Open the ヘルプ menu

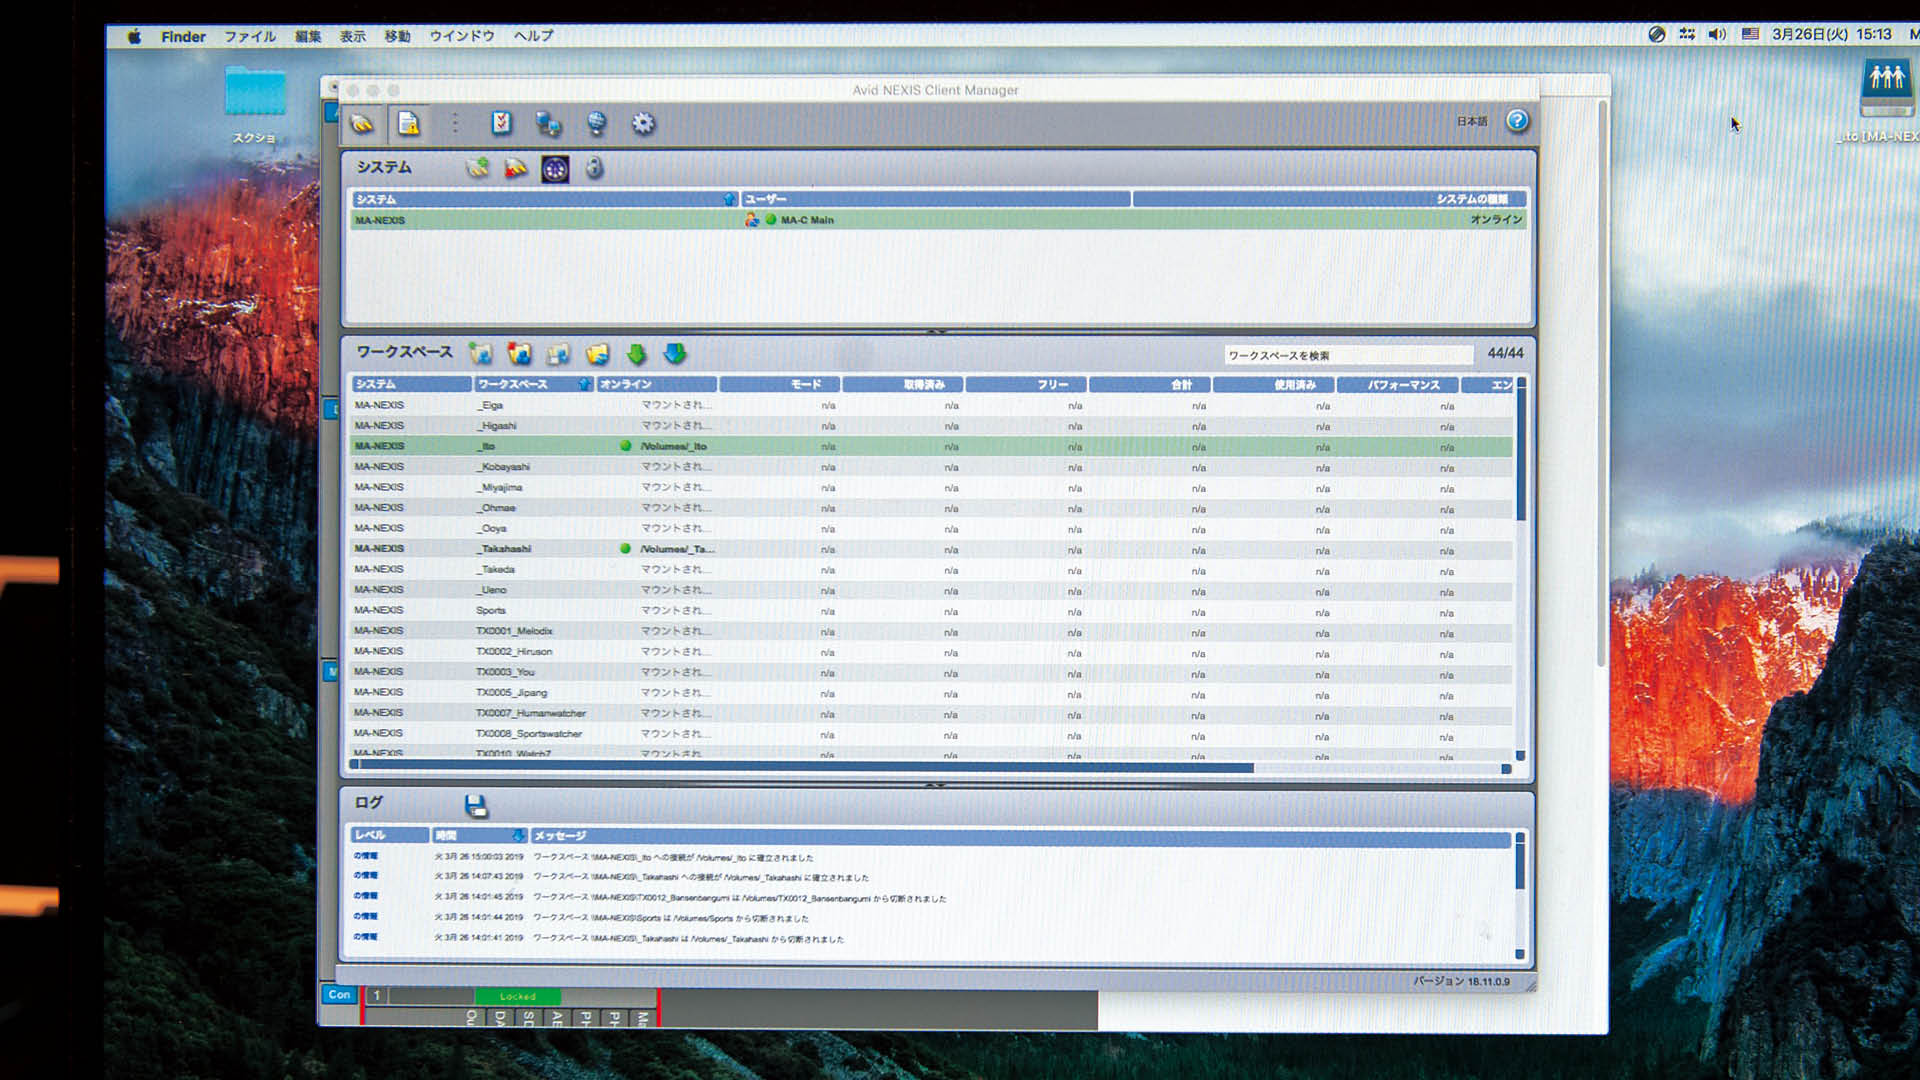(533, 36)
